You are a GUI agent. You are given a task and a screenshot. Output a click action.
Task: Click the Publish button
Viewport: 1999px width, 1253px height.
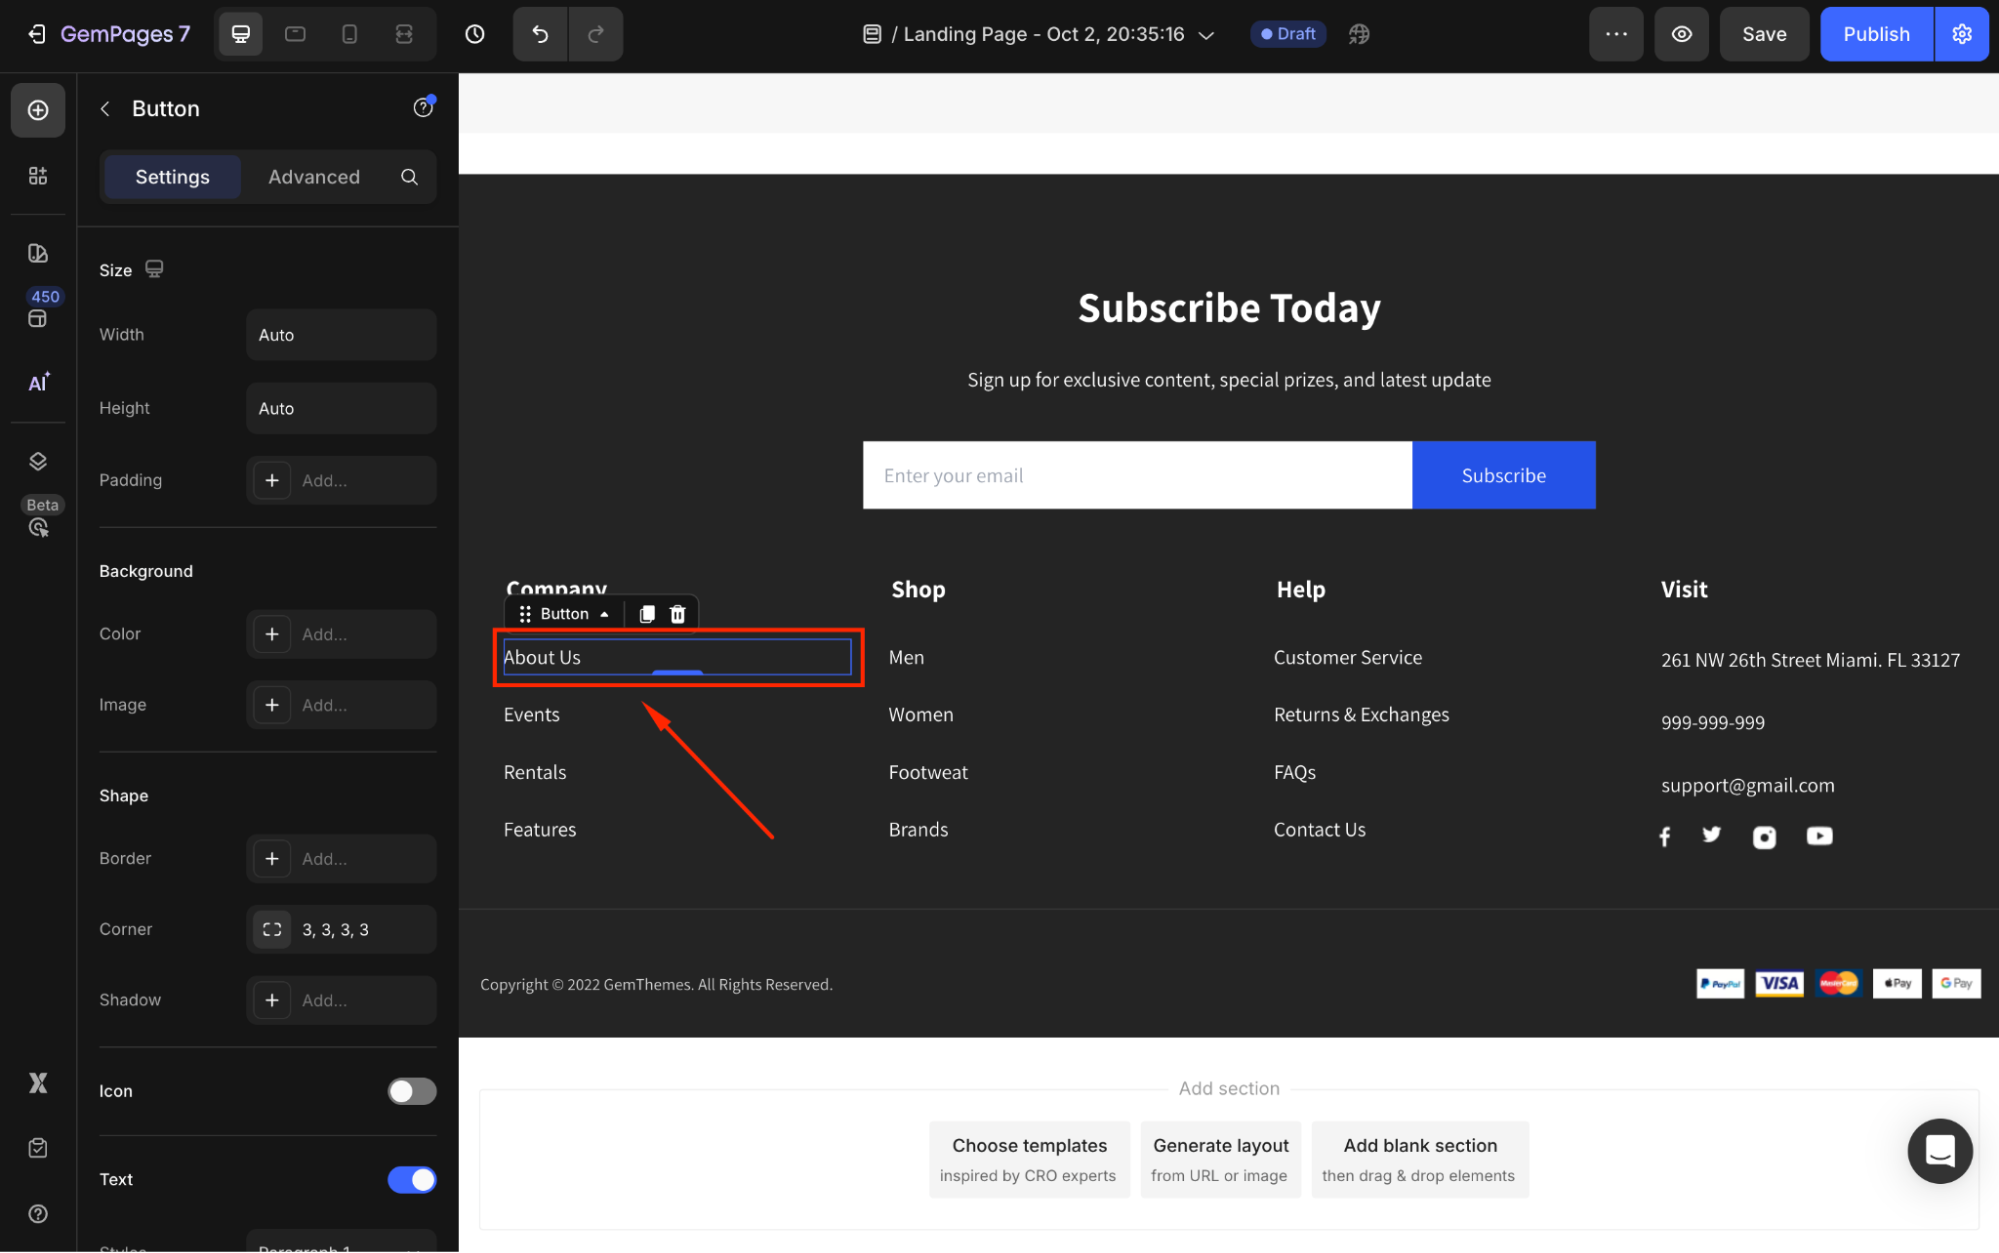coord(1875,34)
